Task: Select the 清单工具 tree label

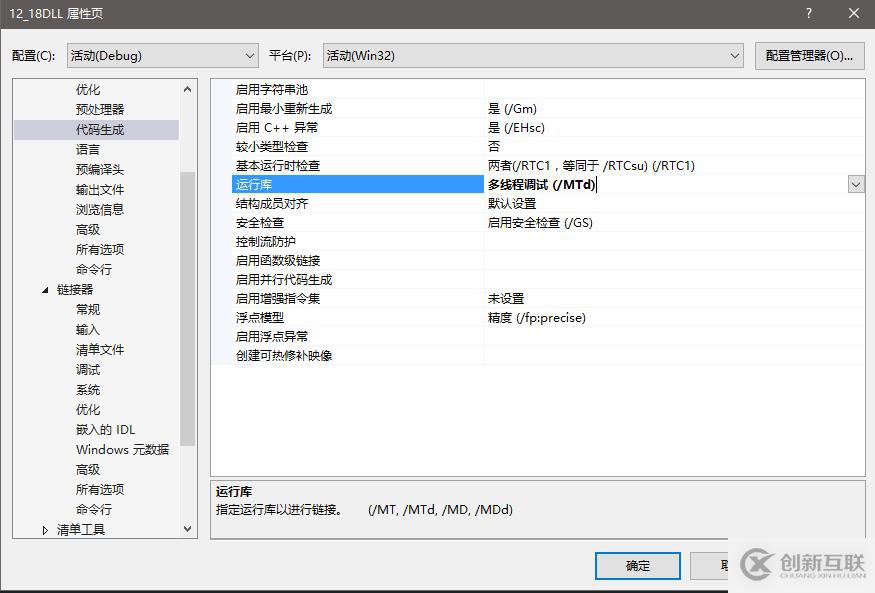Action: 81,530
